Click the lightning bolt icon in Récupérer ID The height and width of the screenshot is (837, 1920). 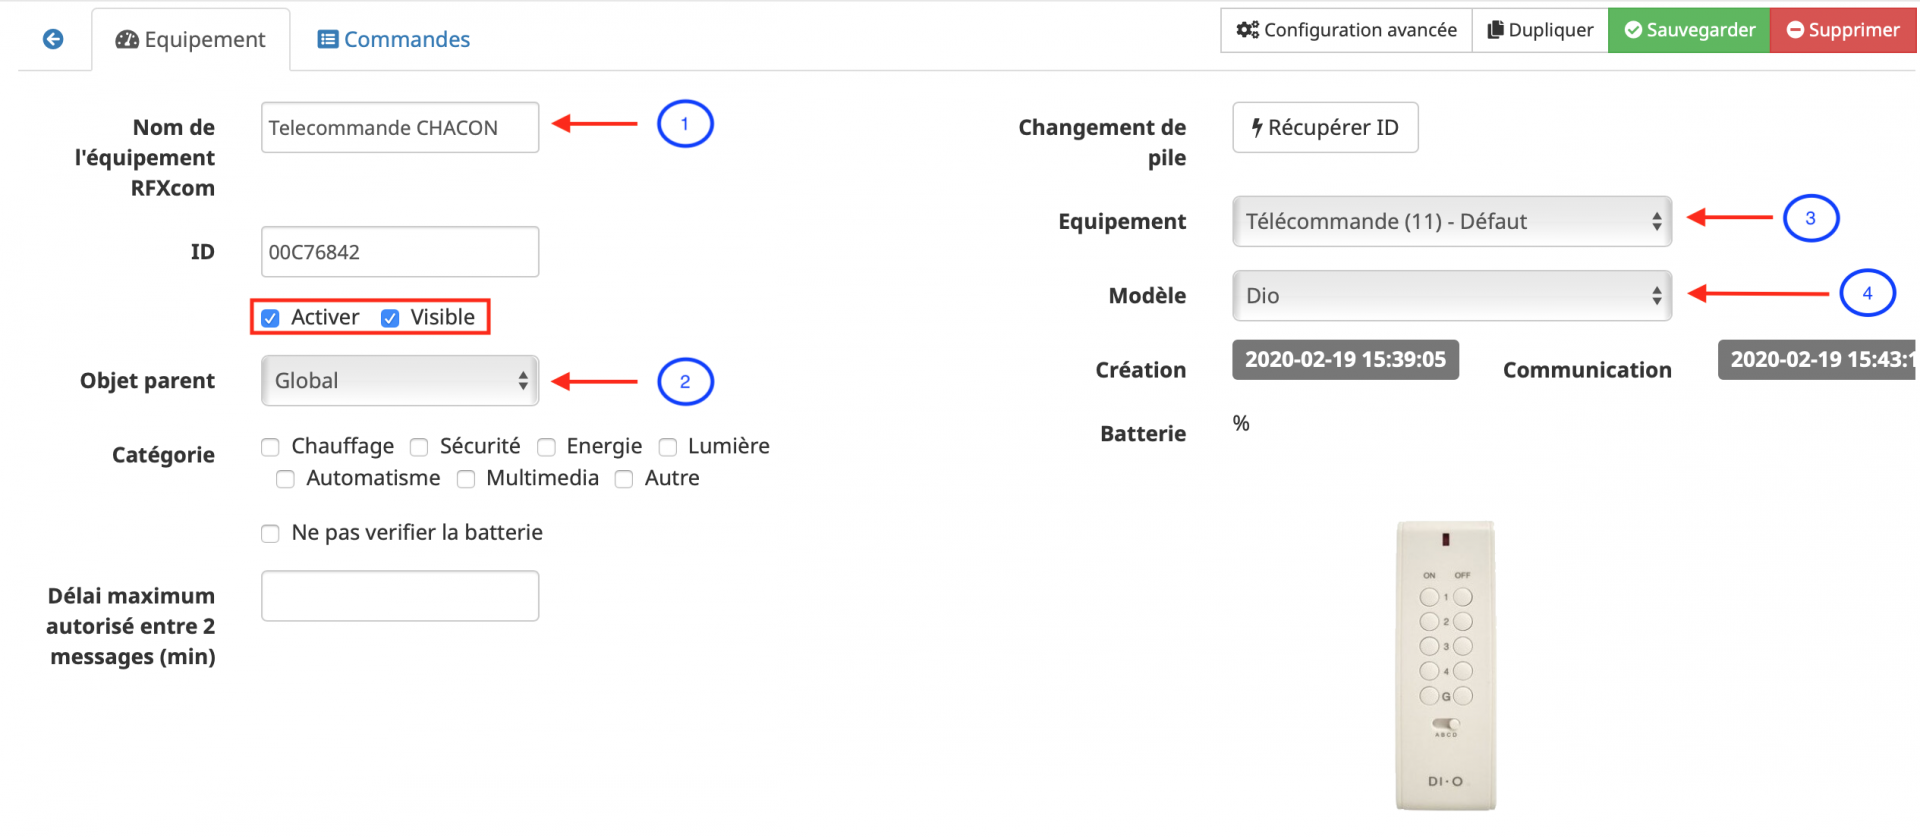1257,128
